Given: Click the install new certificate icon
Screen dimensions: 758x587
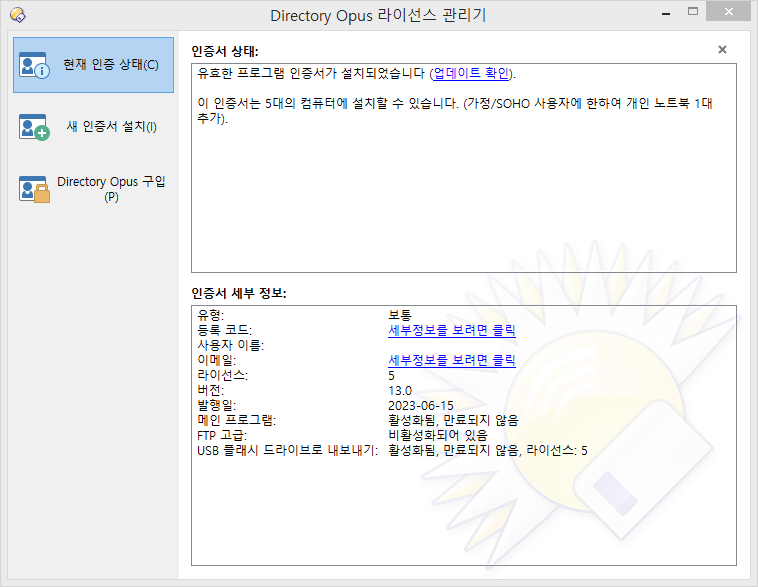Looking at the screenshot, I should click(34, 127).
